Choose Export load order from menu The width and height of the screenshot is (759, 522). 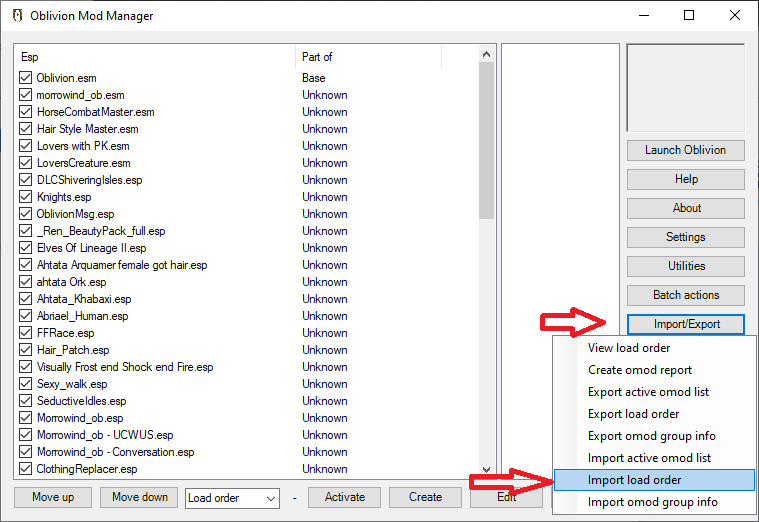click(x=633, y=414)
